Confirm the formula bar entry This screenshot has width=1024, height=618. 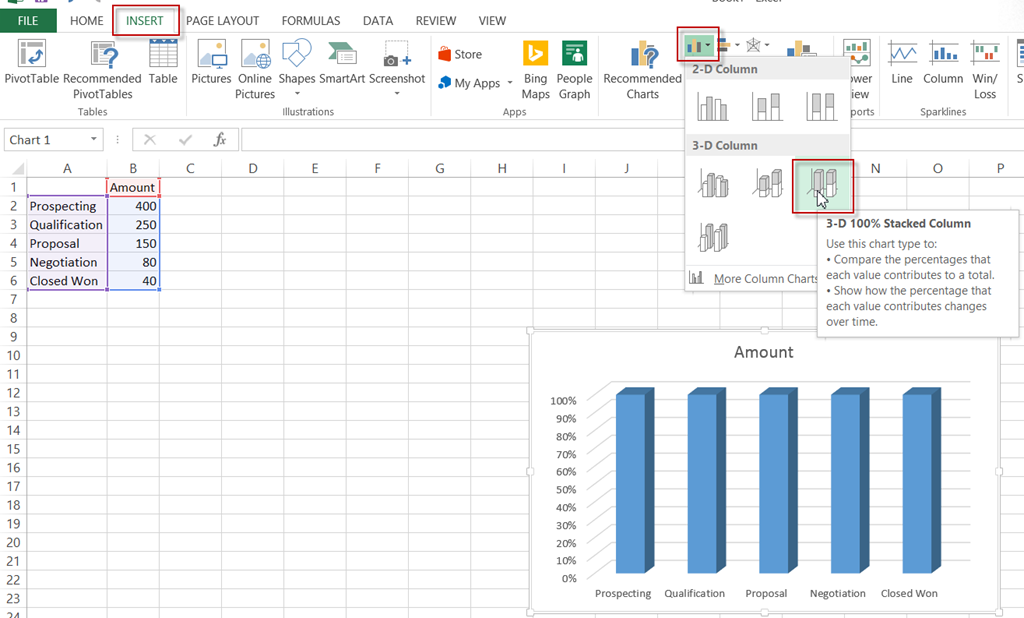[x=185, y=139]
